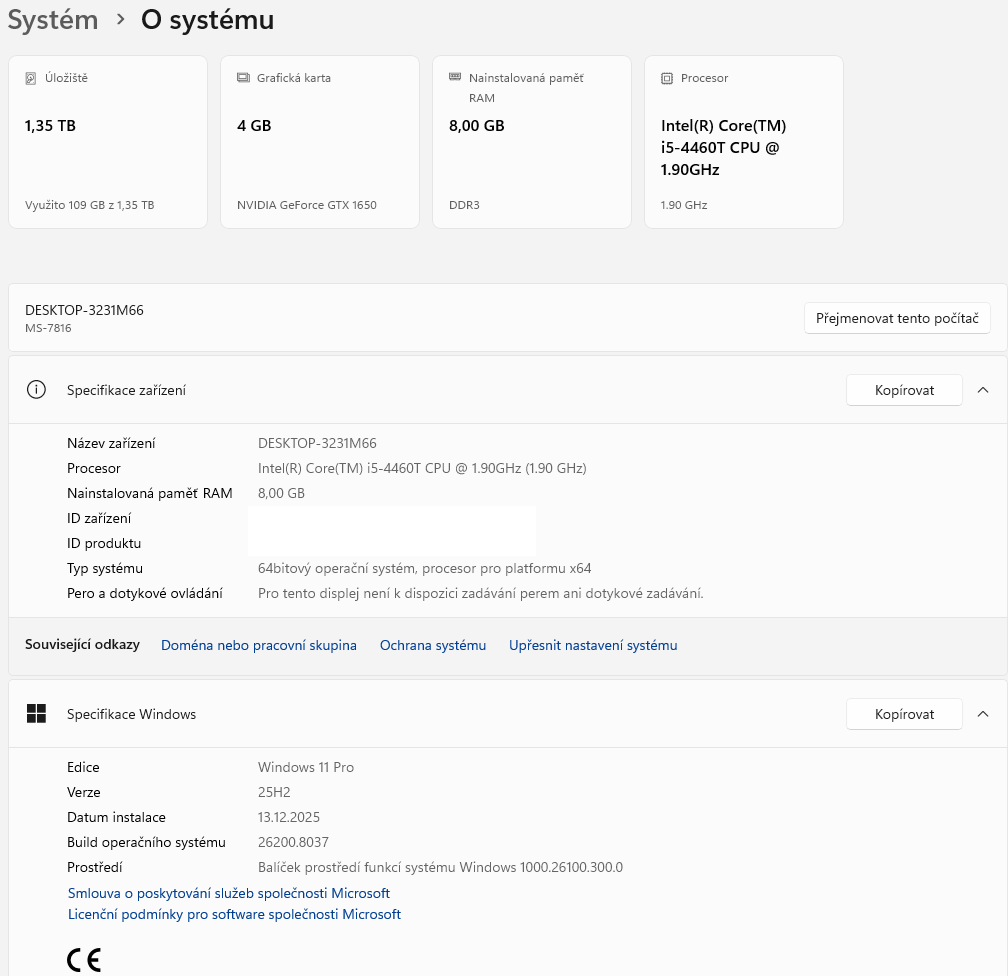
Task: Open Licenční podmínky pro software společnosti Microsoft
Action: click(x=235, y=914)
